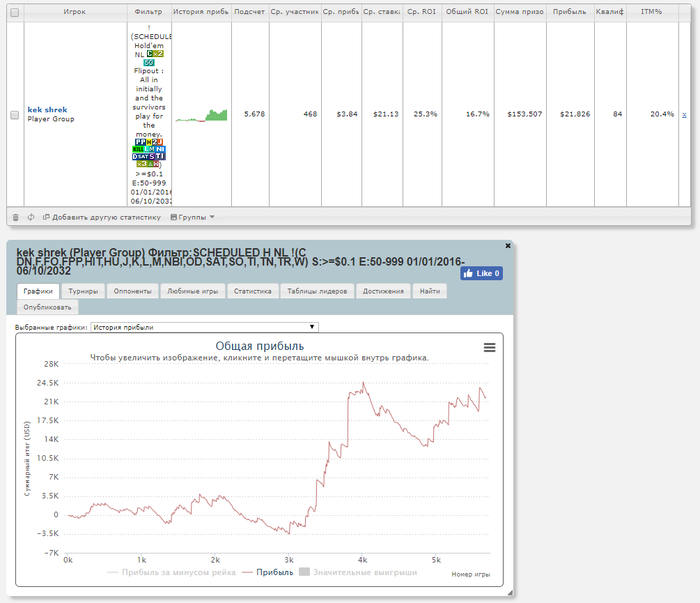Open the Найти tab
Screen dimensions: 700x603
click(430, 291)
